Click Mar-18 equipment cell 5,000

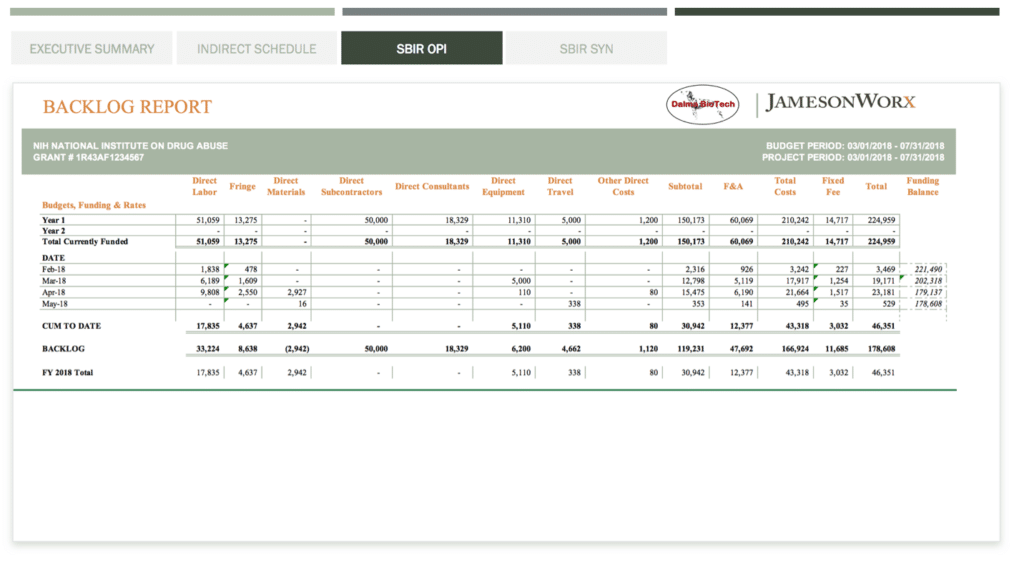[x=520, y=281]
